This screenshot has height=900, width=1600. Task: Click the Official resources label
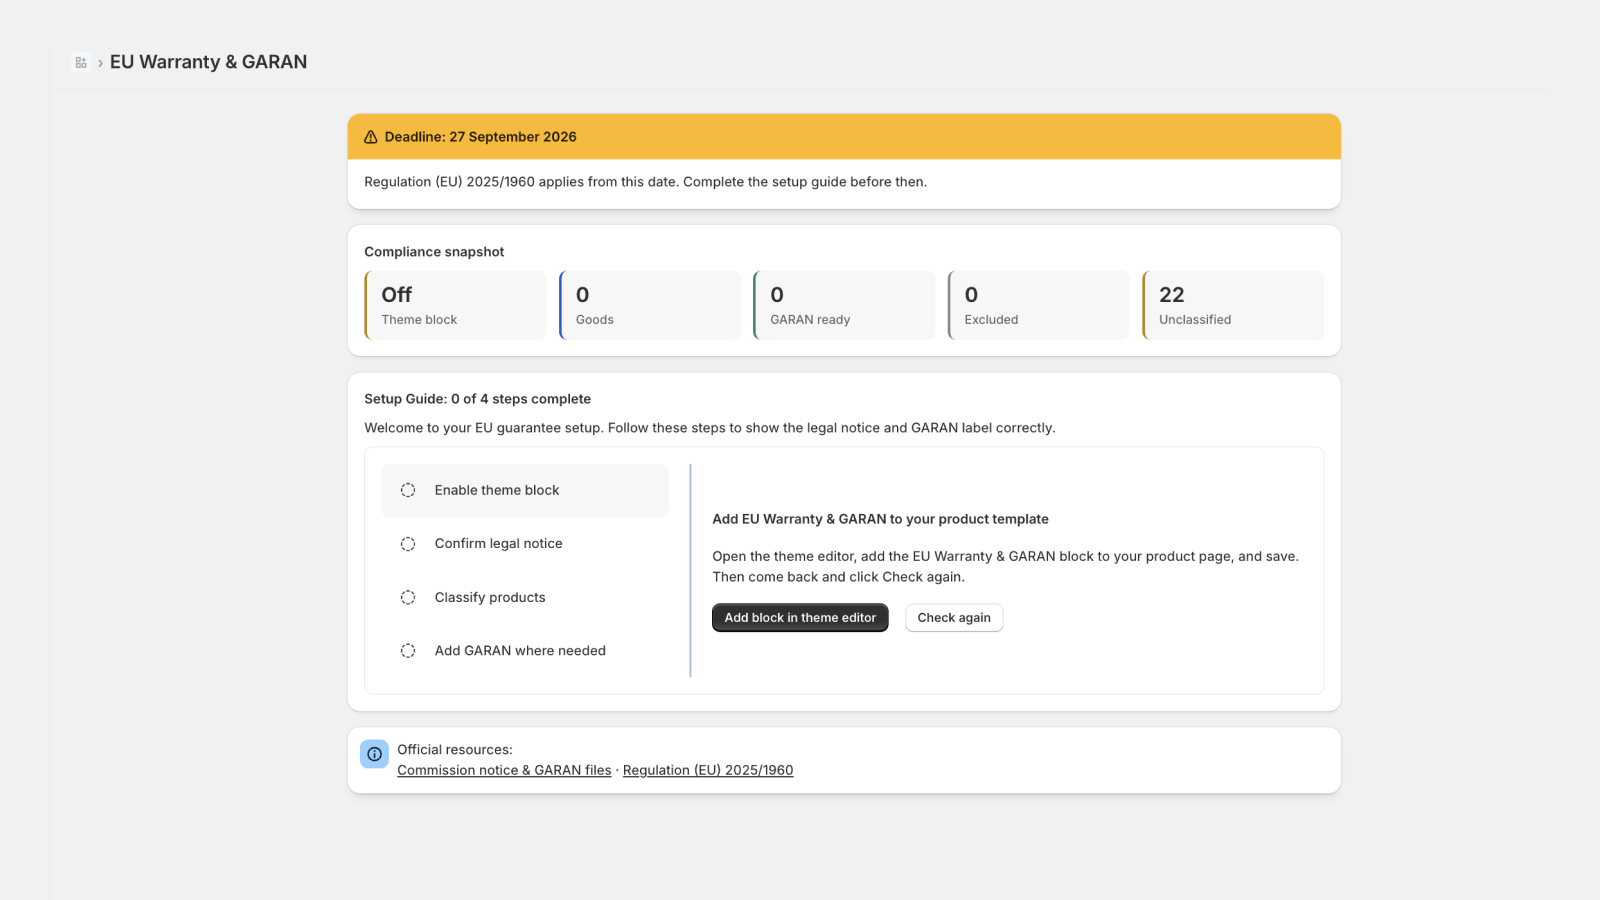coord(455,750)
